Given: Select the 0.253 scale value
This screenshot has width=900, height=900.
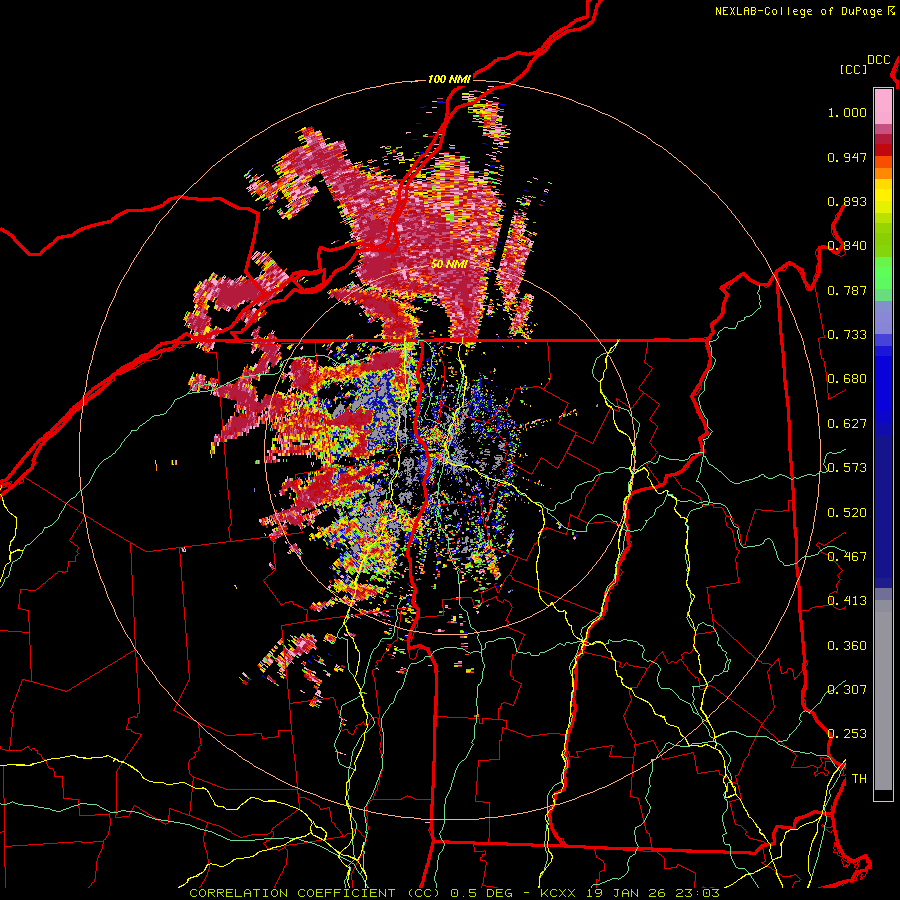Looking at the screenshot, I should (x=847, y=734).
